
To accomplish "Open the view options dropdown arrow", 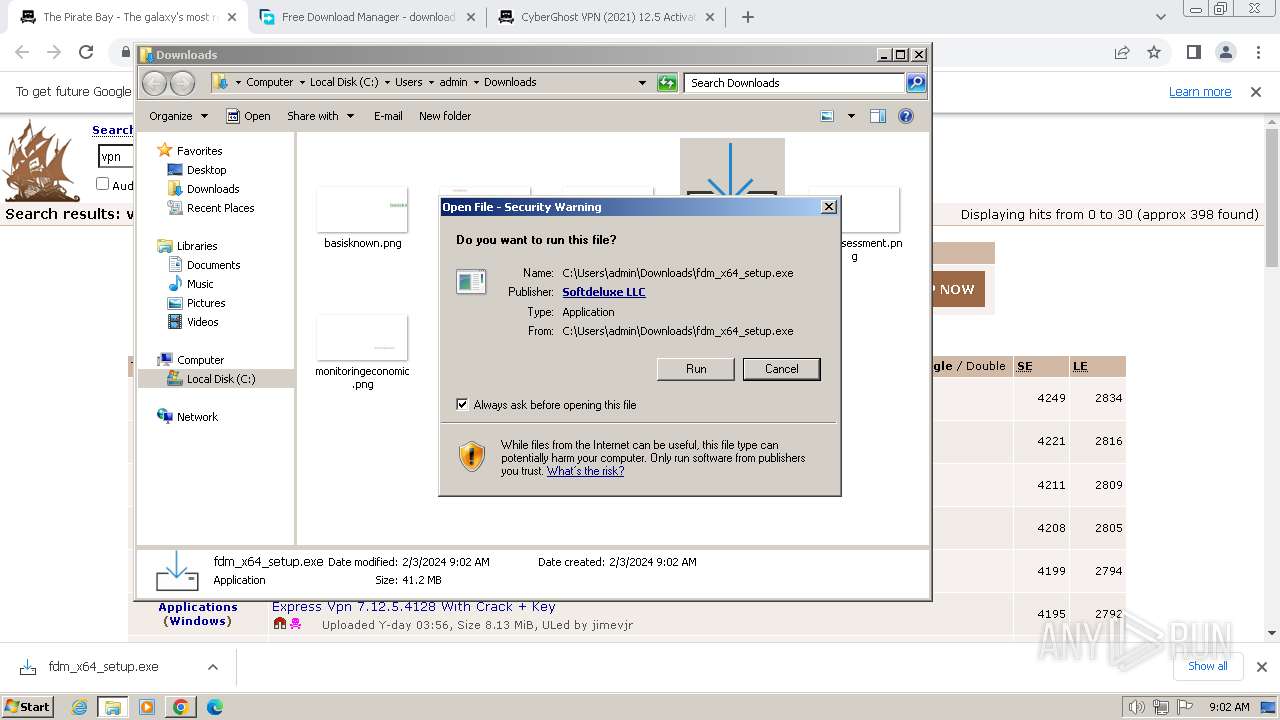I will (851, 116).
